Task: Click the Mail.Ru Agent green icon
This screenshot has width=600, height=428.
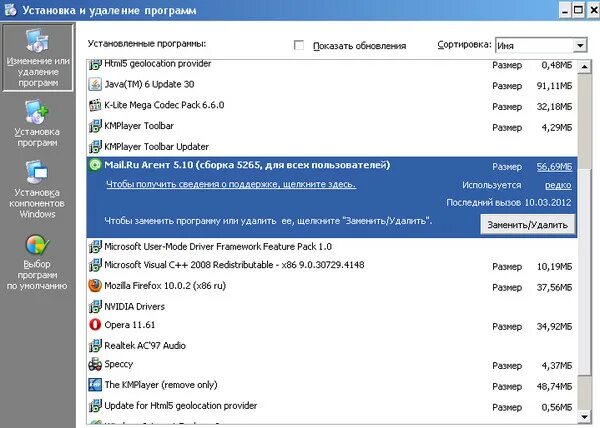Action: (95, 165)
